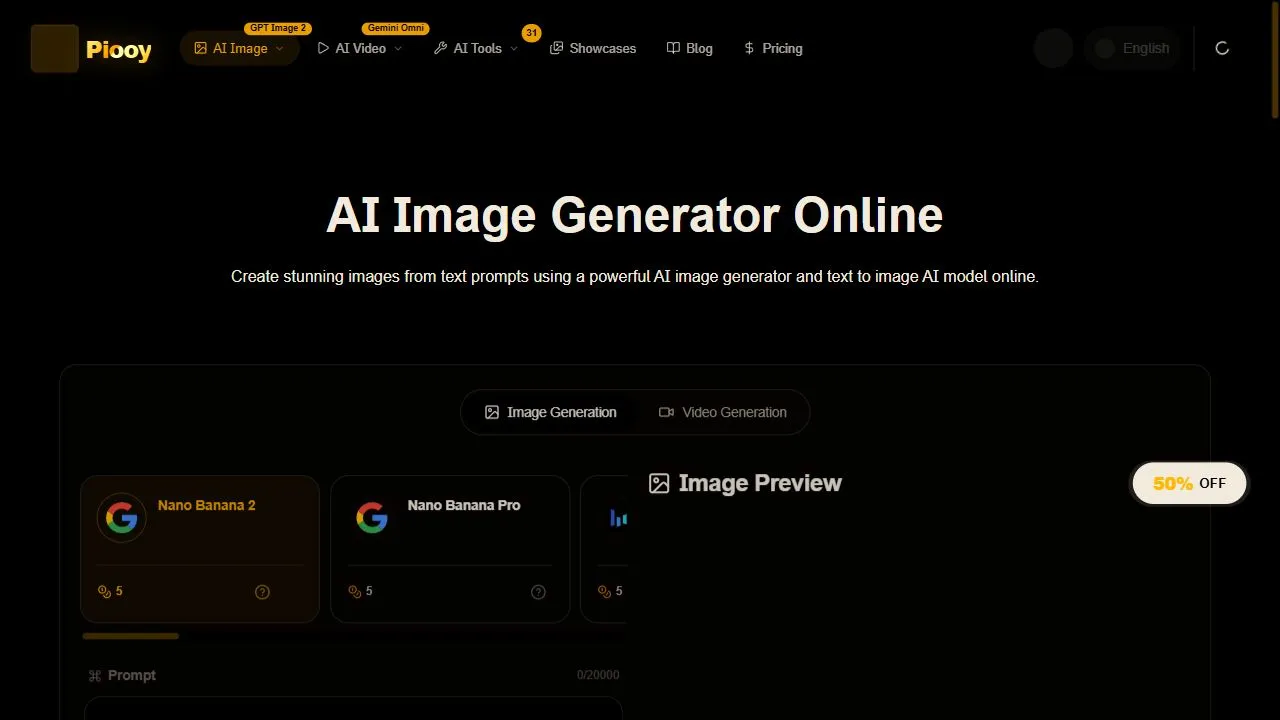Focus the Prompt text field
The height and width of the screenshot is (720, 1280).
pyautogui.click(x=353, y=709)
